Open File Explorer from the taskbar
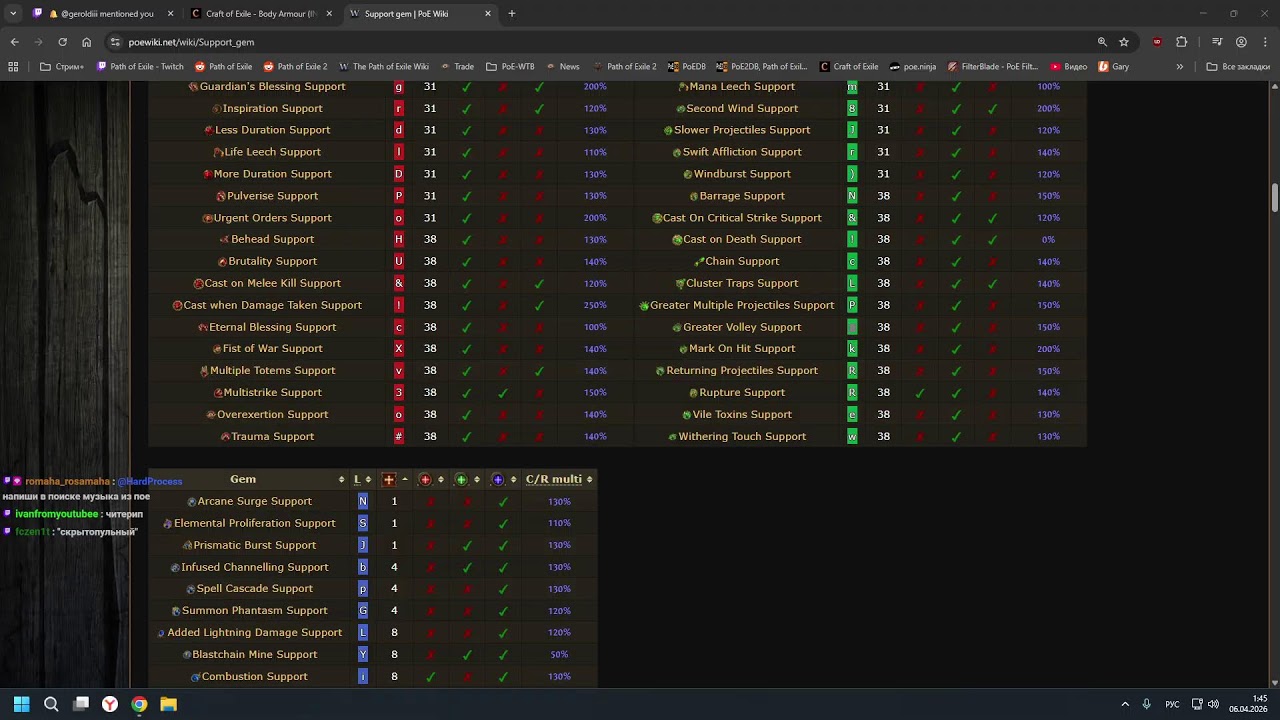The height and width of the screenshot is (720, 1280). click(x=169, y=704)
